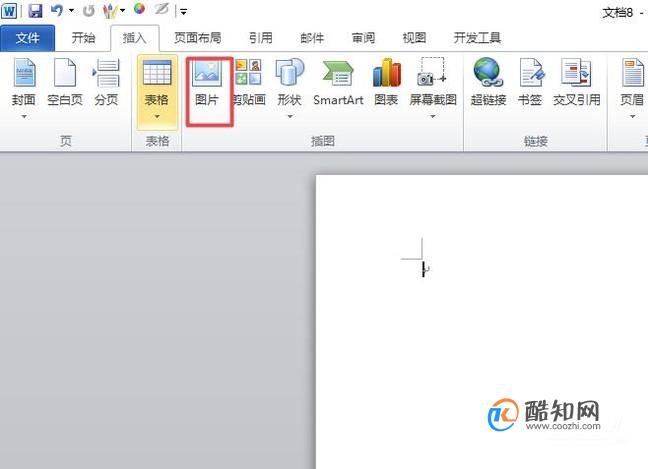Image resolution: width=648 pixels, height=469 pixels.
Task: Insert a 超链接 hyperlink
Action: tap(488, 83)
